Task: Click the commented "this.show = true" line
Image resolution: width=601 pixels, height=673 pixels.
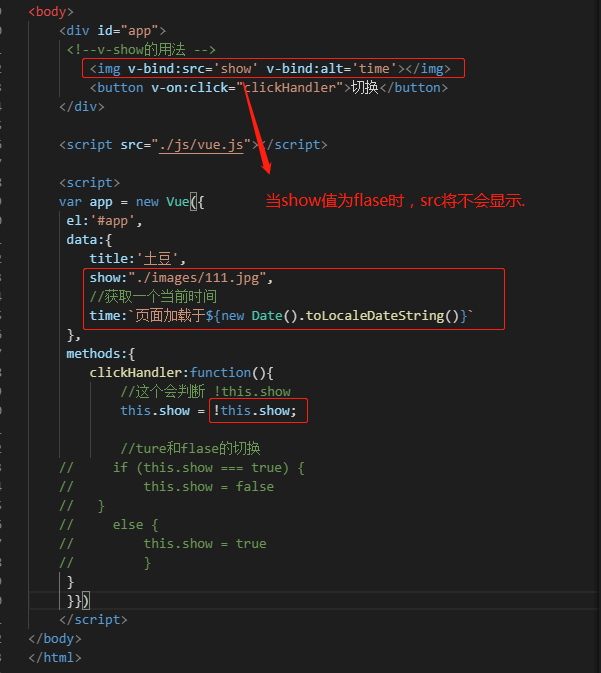Action: click(163, 544)
